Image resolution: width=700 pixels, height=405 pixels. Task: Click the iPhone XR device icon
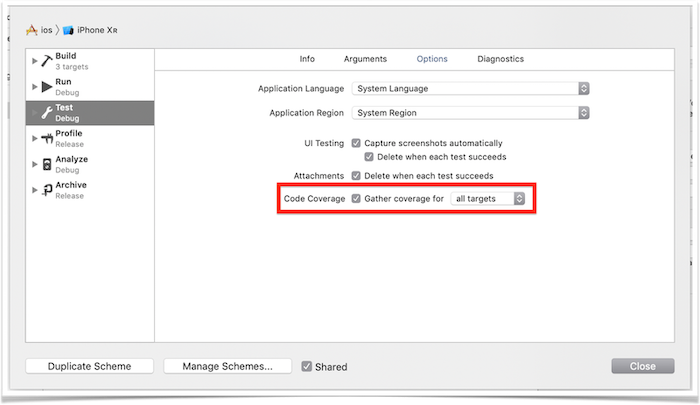coord(68,30)
